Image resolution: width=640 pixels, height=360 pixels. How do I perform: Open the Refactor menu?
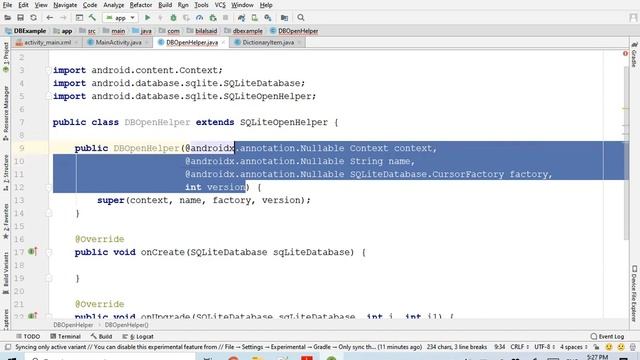pos(141,5)
